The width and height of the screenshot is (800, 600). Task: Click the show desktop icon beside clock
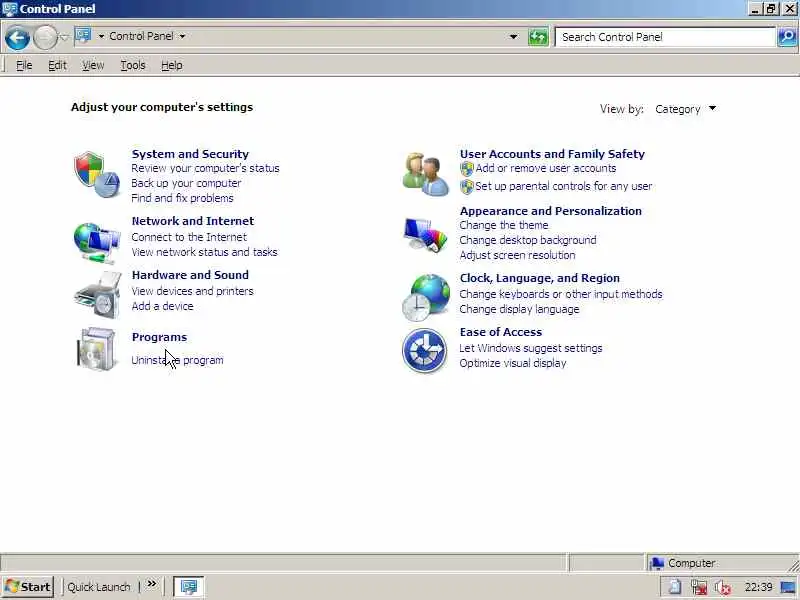click(788, 588)
